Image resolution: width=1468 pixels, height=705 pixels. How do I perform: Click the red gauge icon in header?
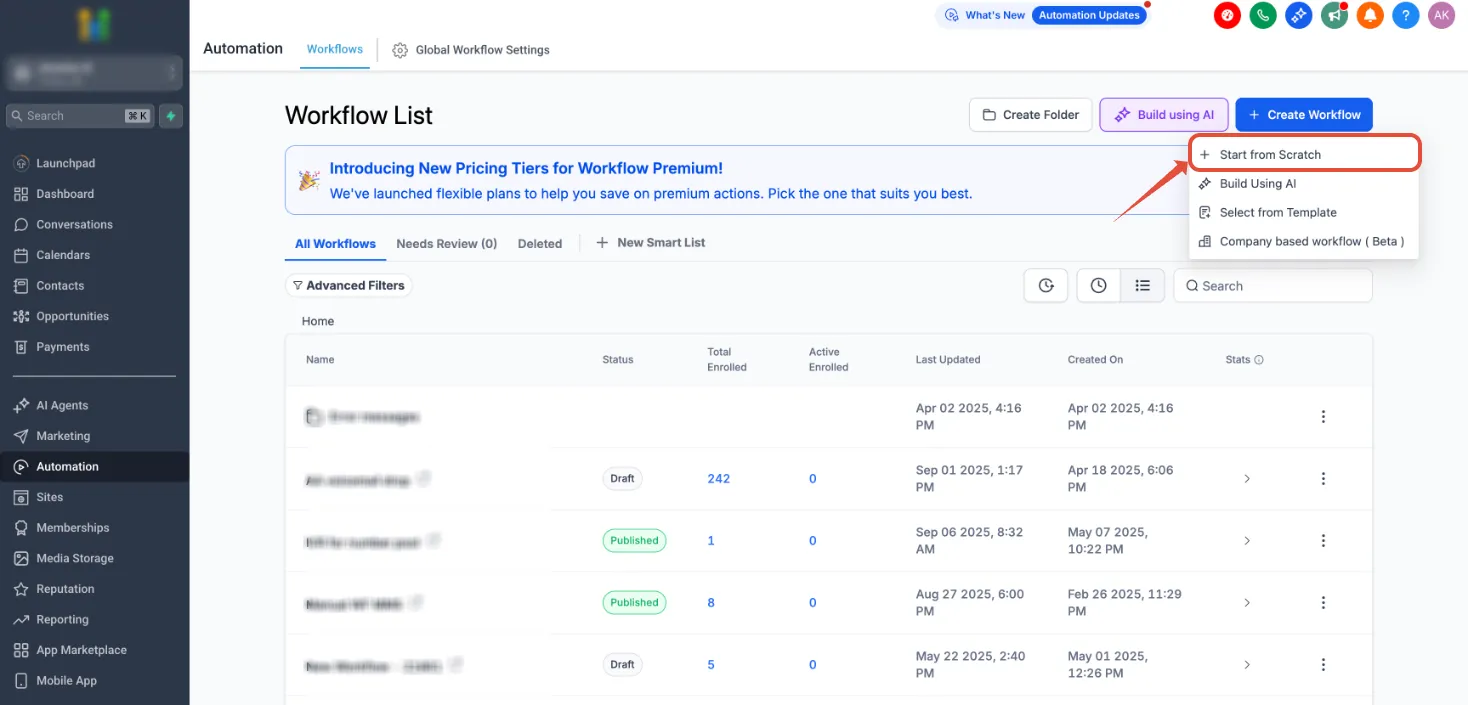pos(1228,15)
